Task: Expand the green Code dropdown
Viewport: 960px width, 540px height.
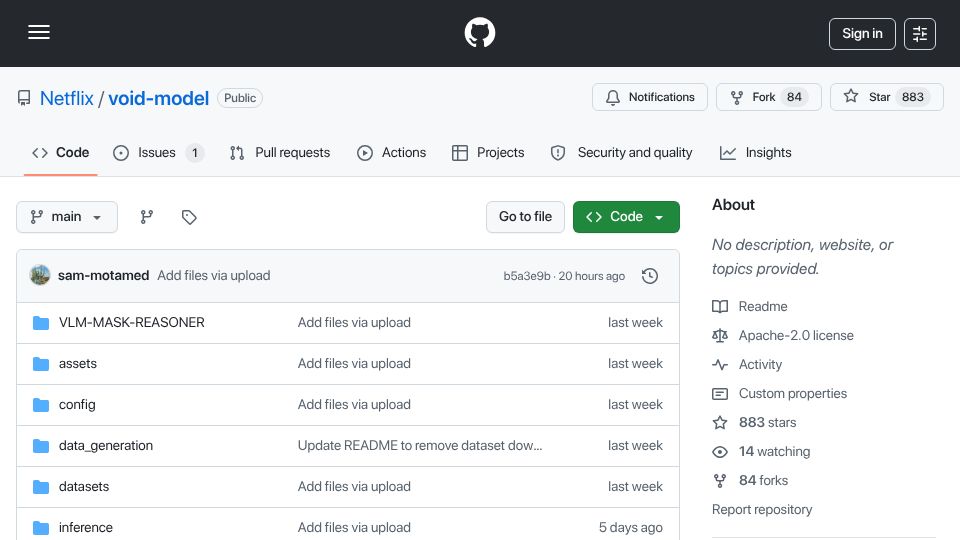Action: pyautogui.click(x=626, y=217)
